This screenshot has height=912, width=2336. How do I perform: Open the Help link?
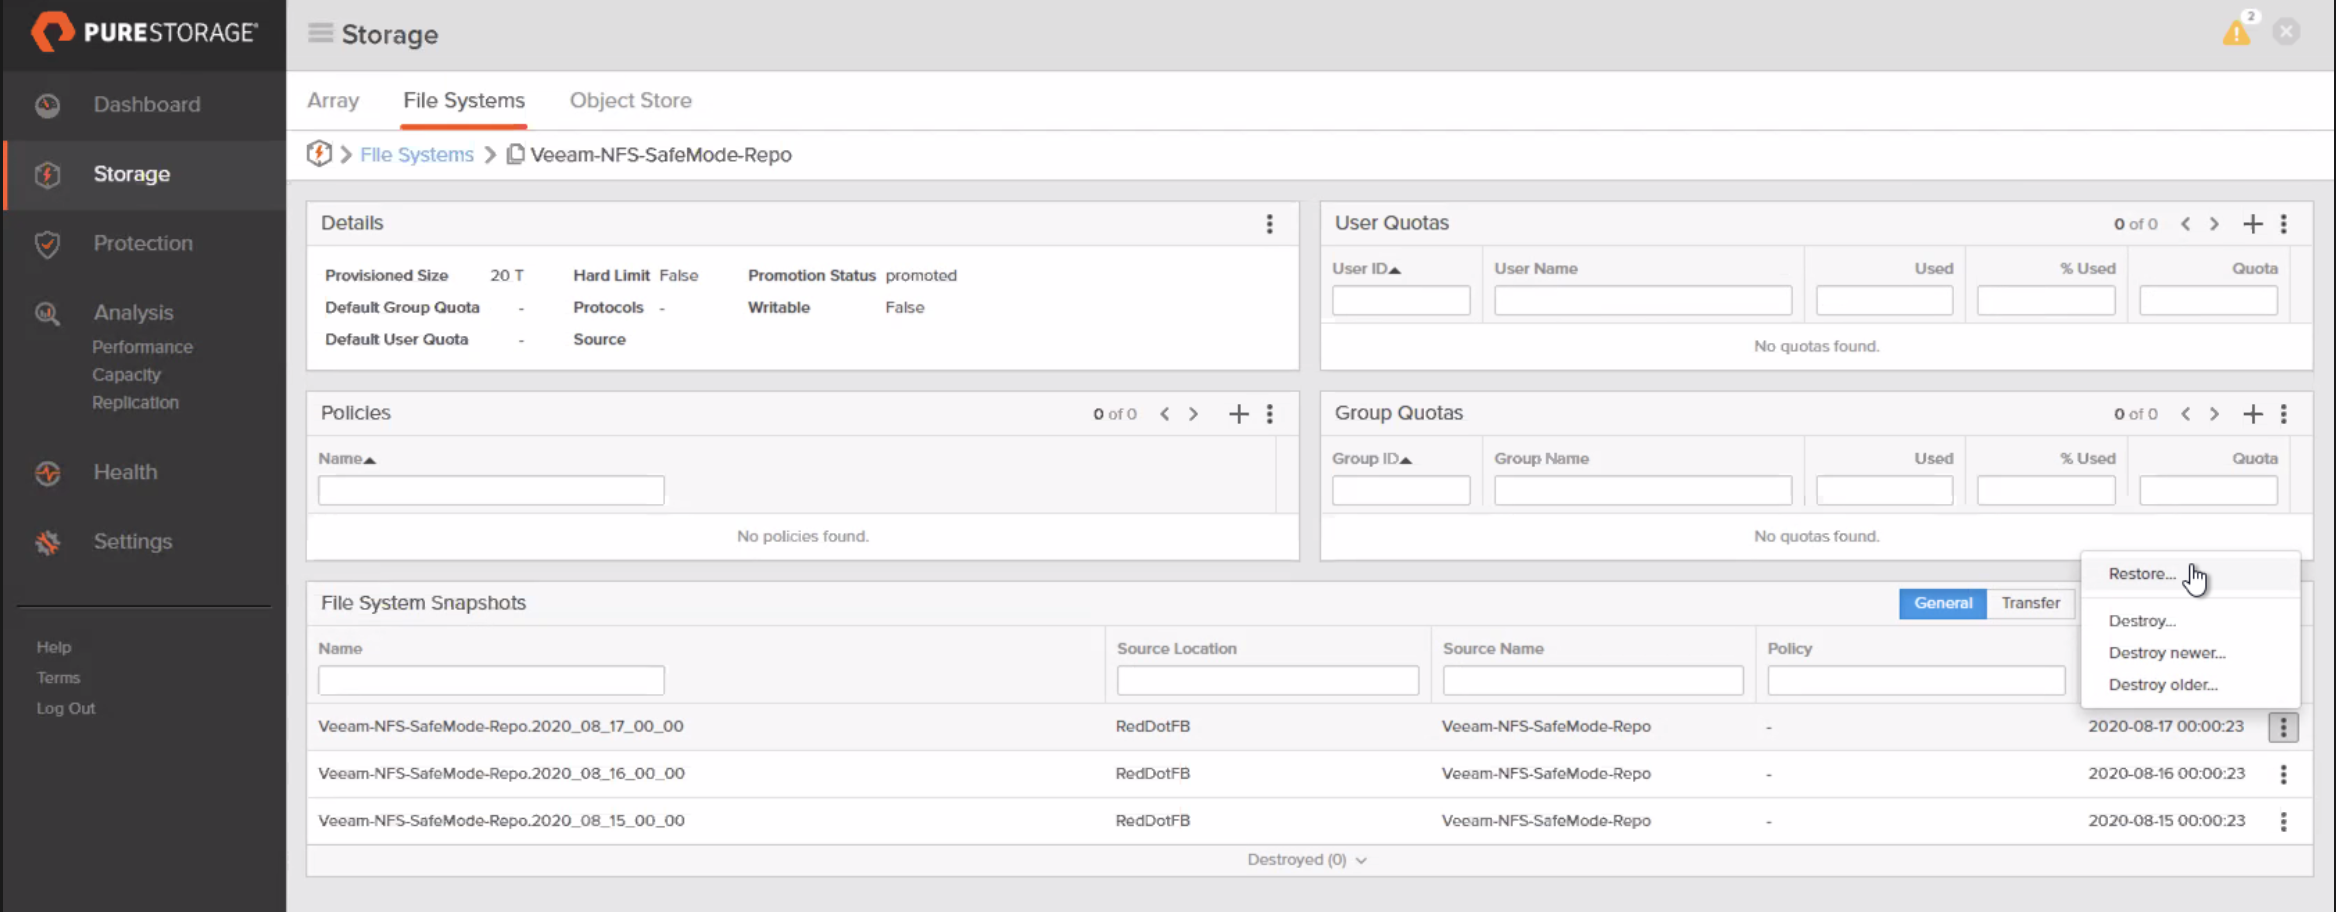point(54,648)
